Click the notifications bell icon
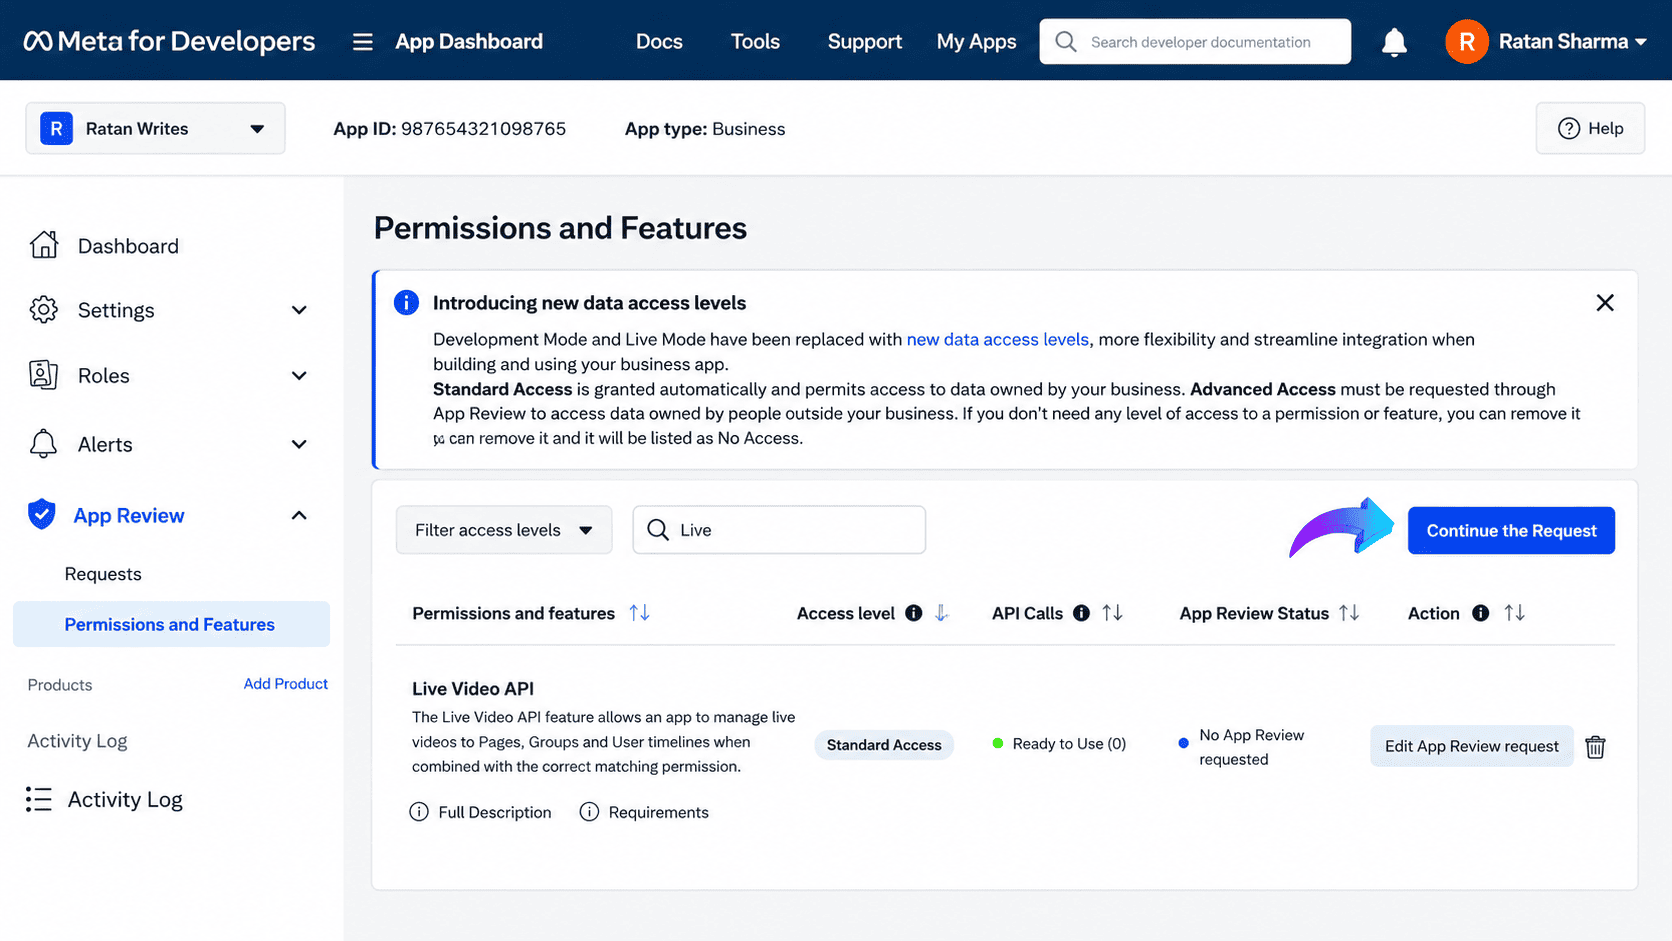Image resolution: width=1672 pixels, height=941 pixels. (1394, 42)
